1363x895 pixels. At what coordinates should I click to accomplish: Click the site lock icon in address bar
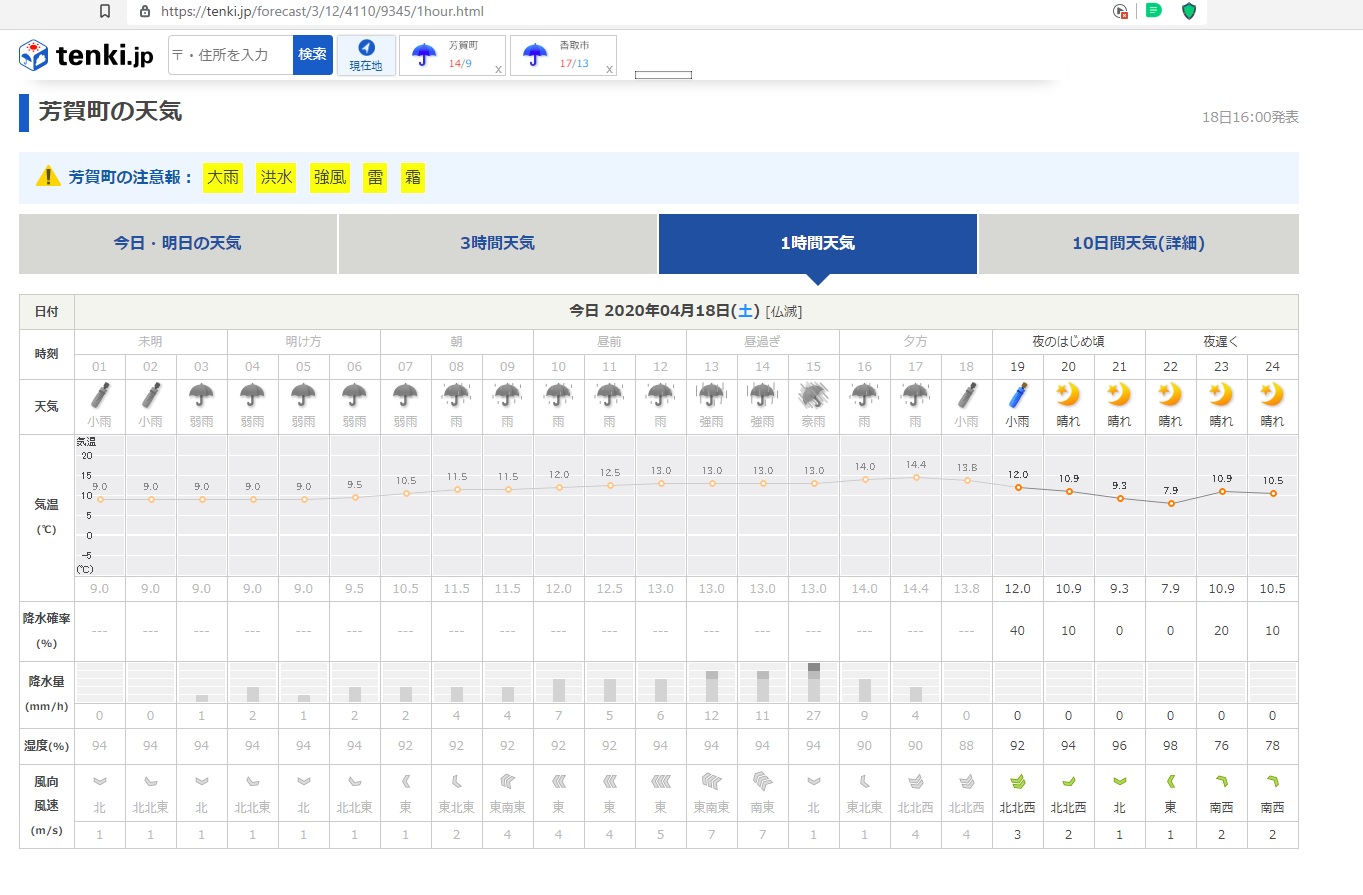145,12
